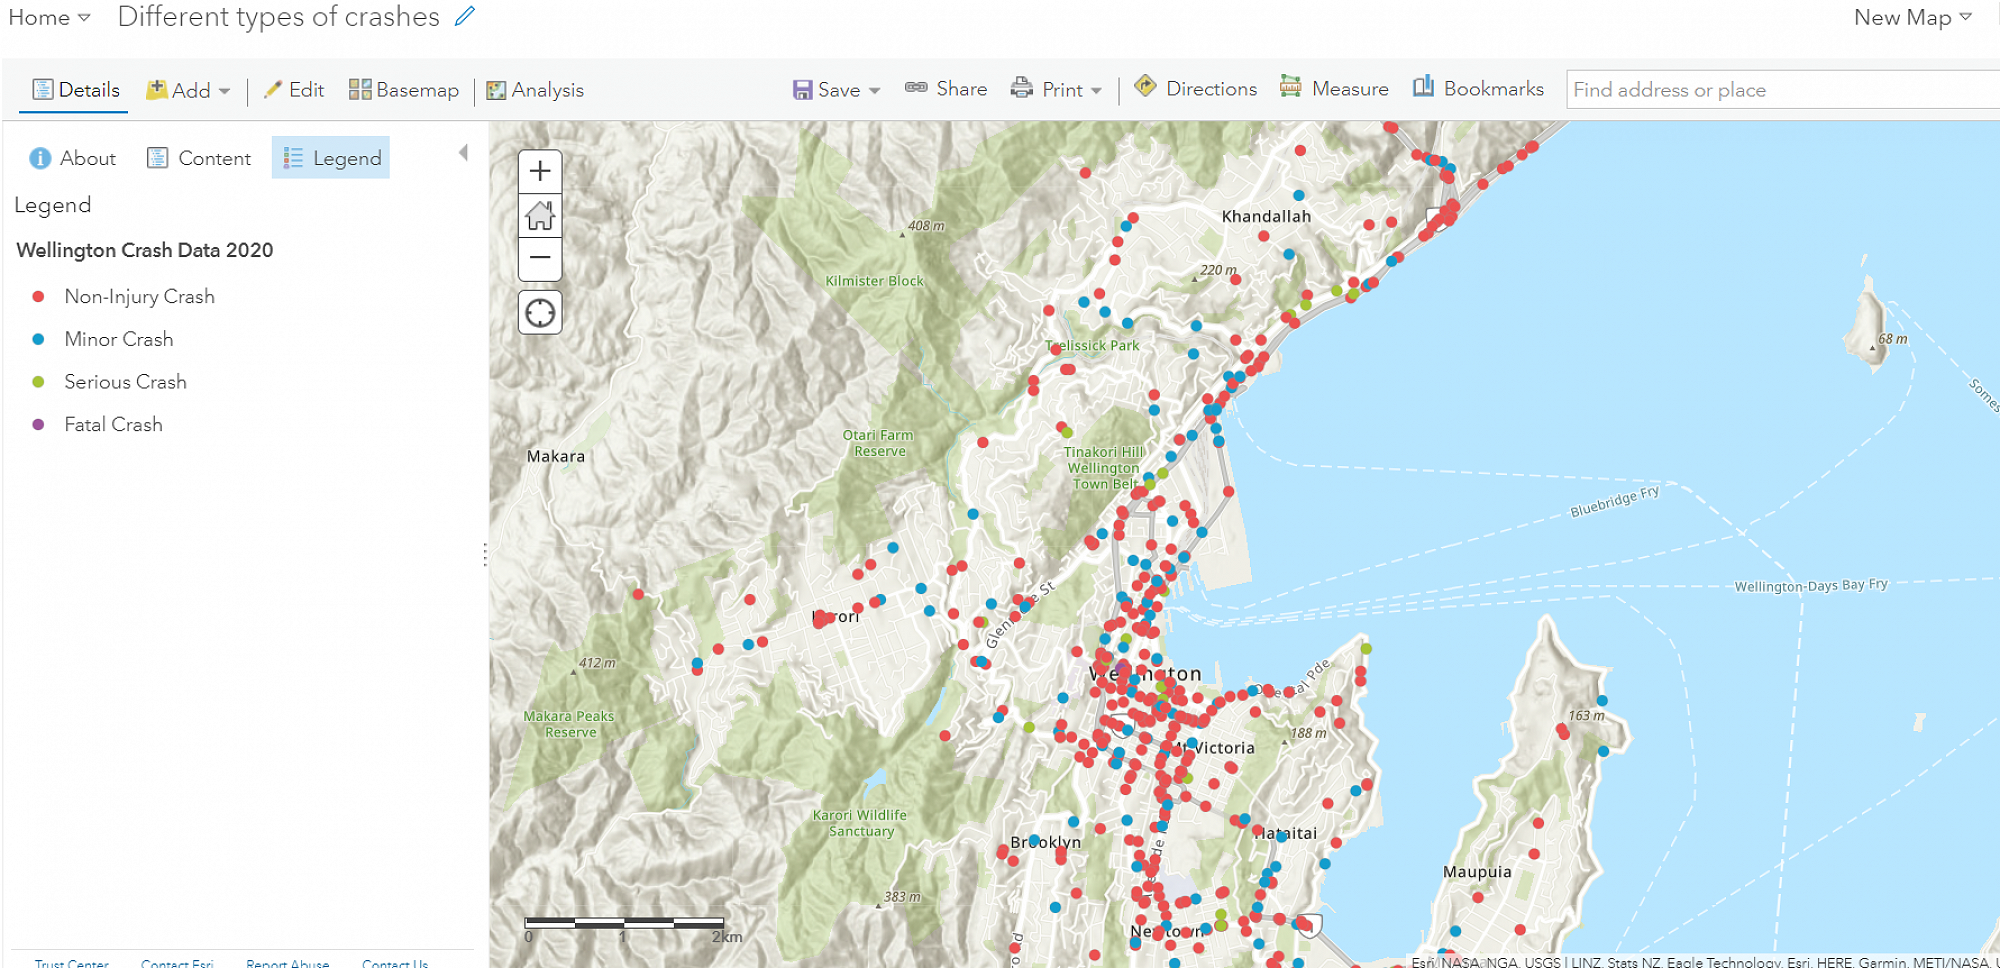Edit map title with pencil icon
Image resolution: width=2000 pixels, height=968 pixels.
click(465, 17)
